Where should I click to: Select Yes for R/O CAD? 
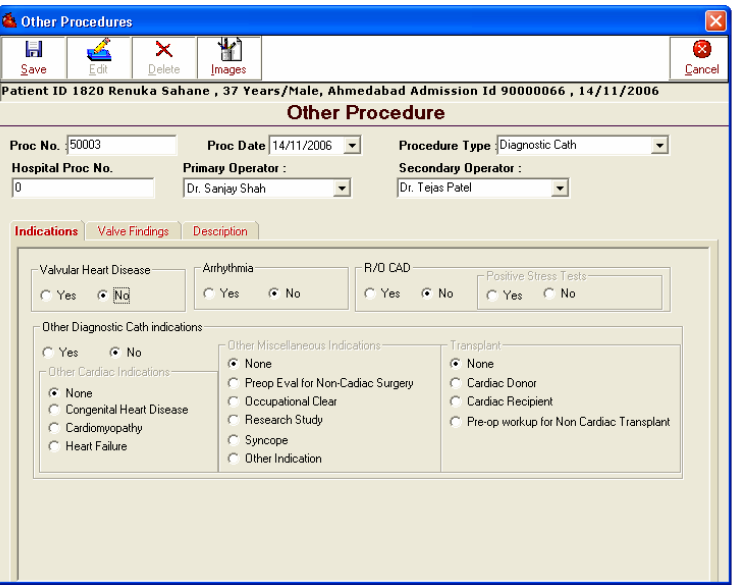(371, 293)
